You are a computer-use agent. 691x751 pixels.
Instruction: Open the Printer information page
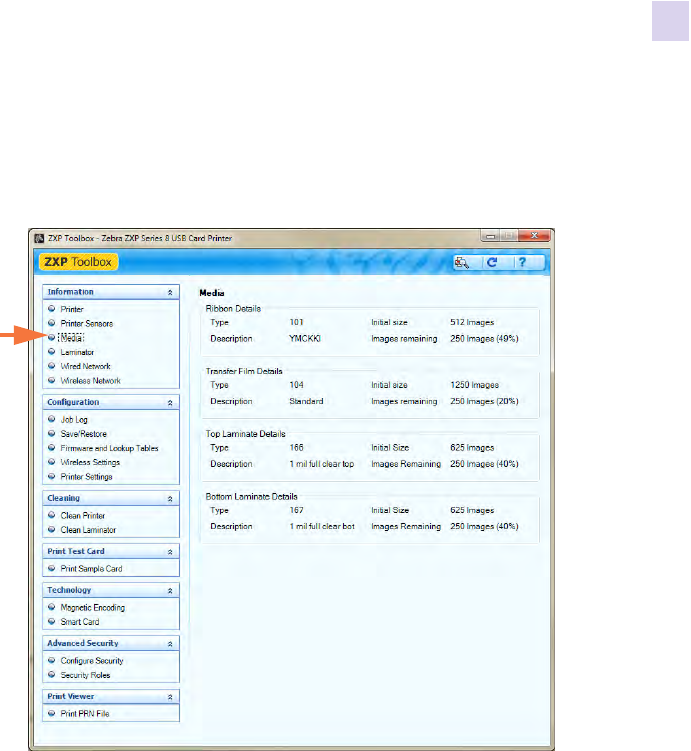[x=72, y=309]
